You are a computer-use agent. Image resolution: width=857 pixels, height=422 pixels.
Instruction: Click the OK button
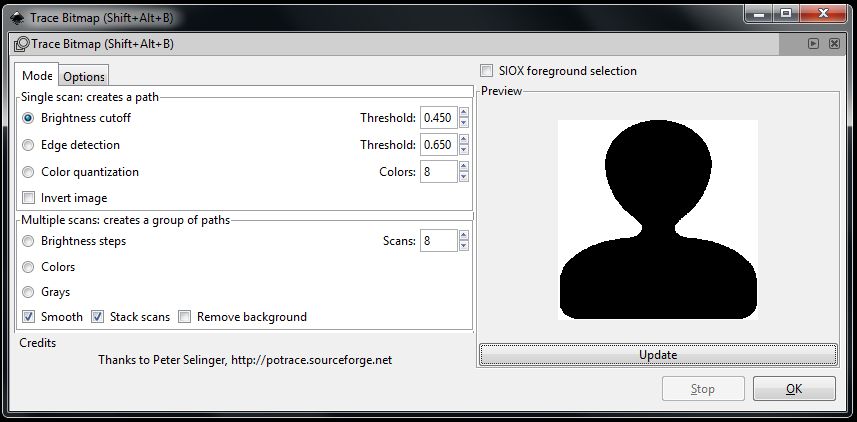(x=794, y=389)
